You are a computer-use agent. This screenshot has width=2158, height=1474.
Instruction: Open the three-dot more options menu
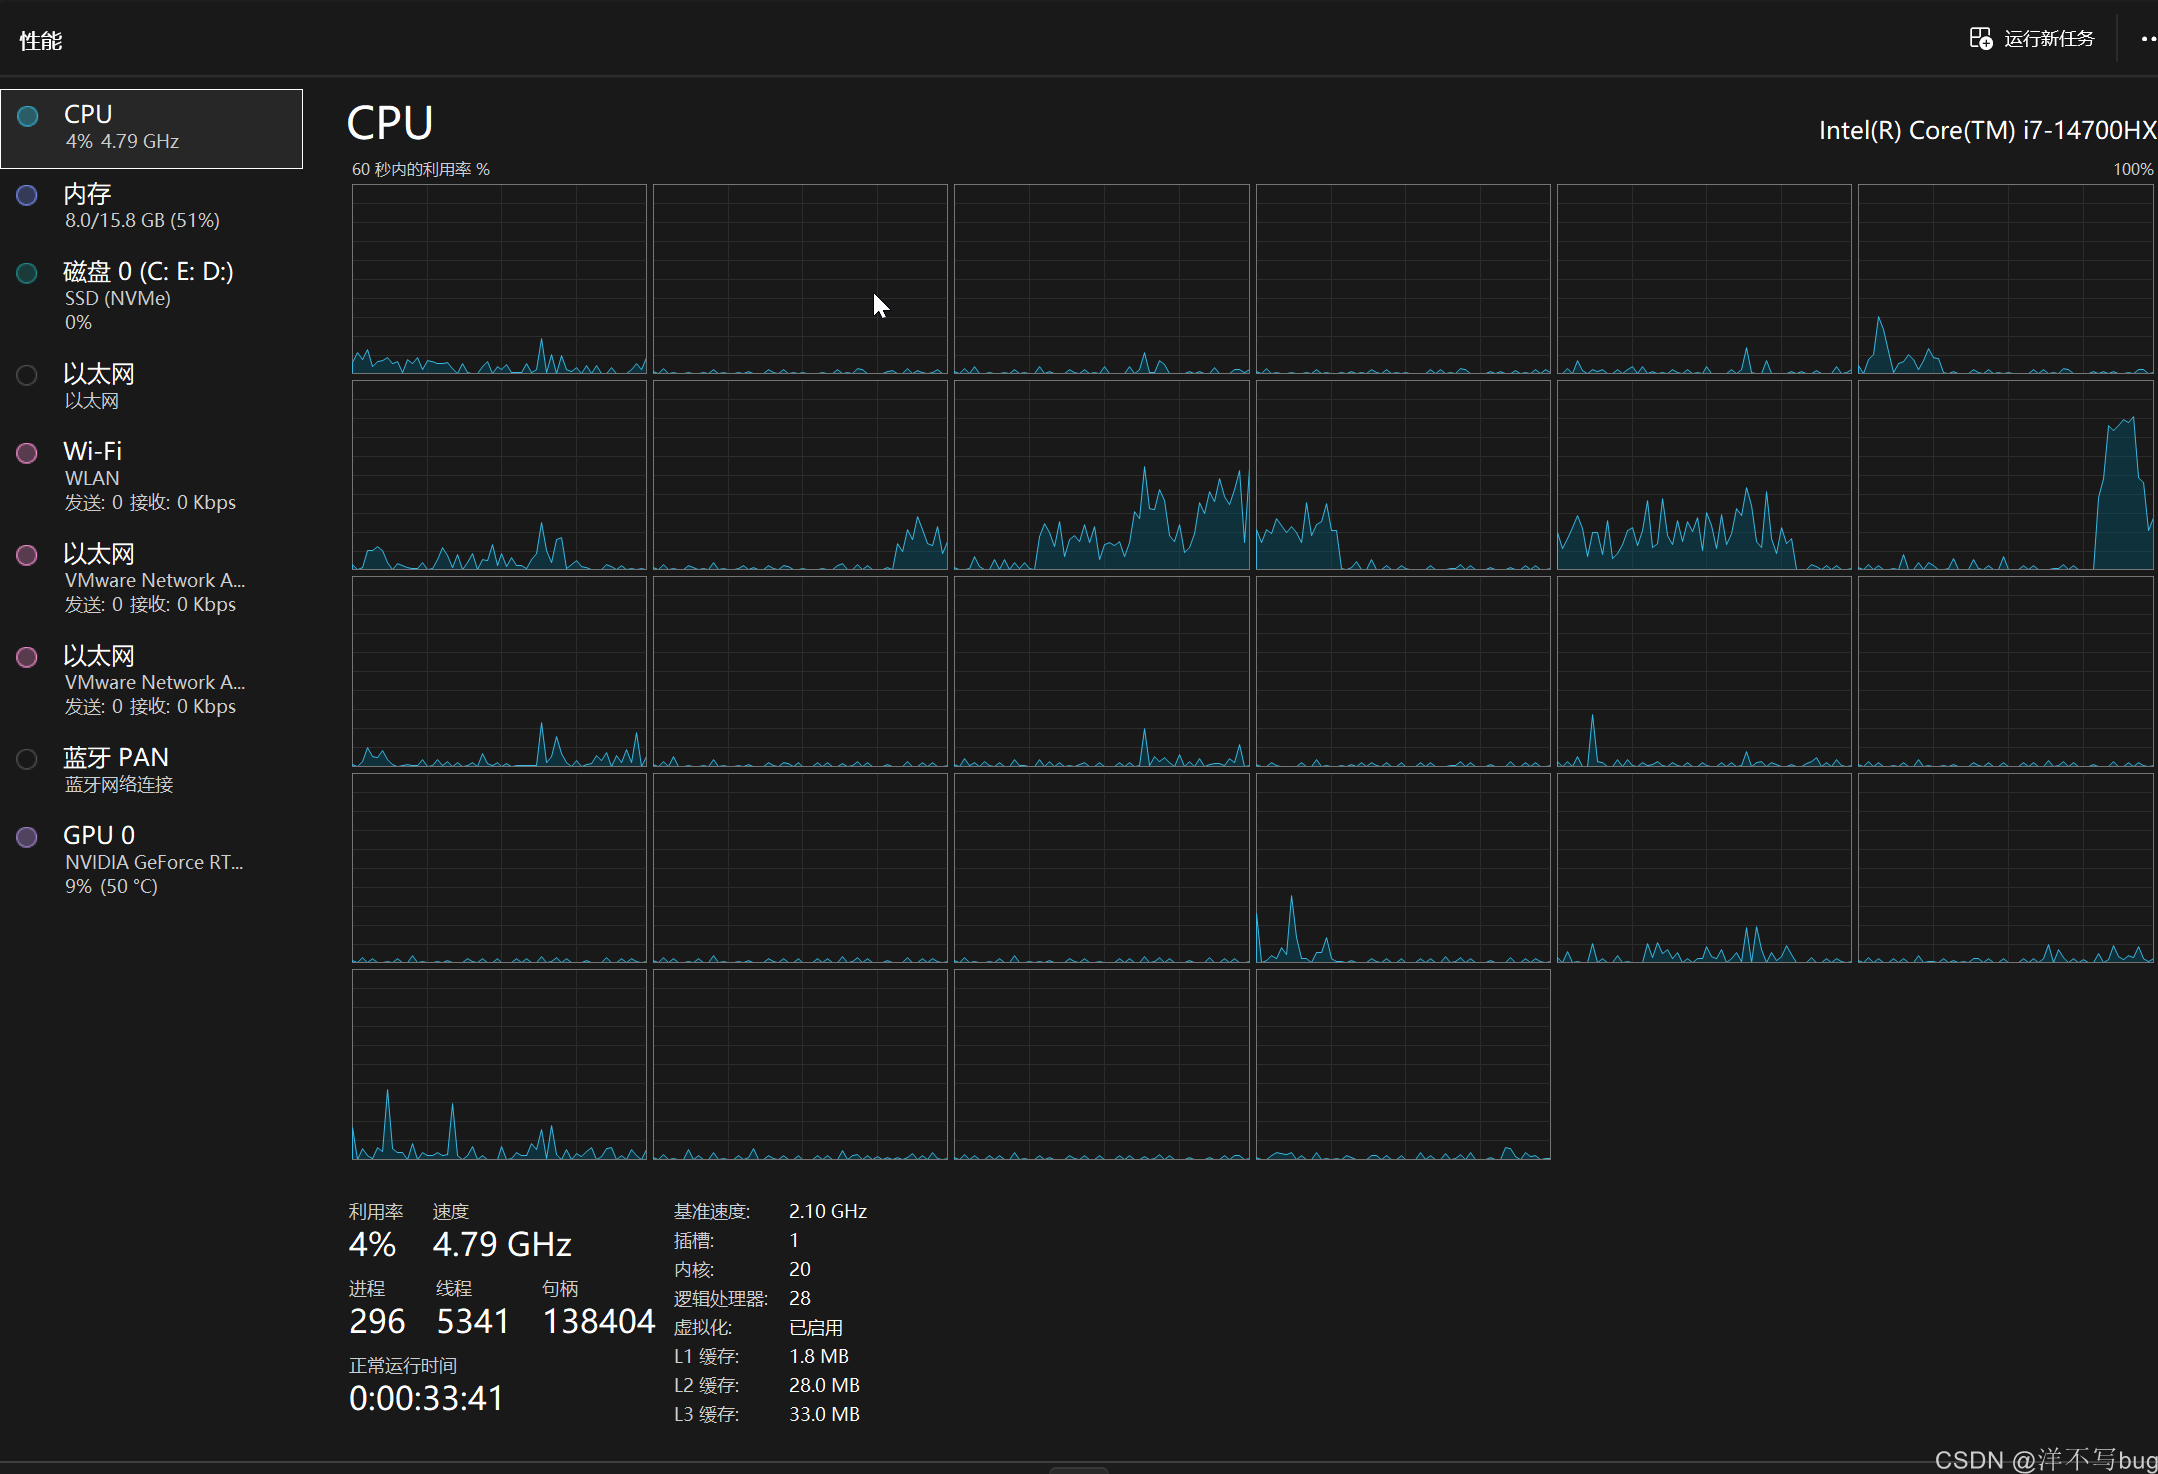pyautogui.click(x=2147, y=39)
